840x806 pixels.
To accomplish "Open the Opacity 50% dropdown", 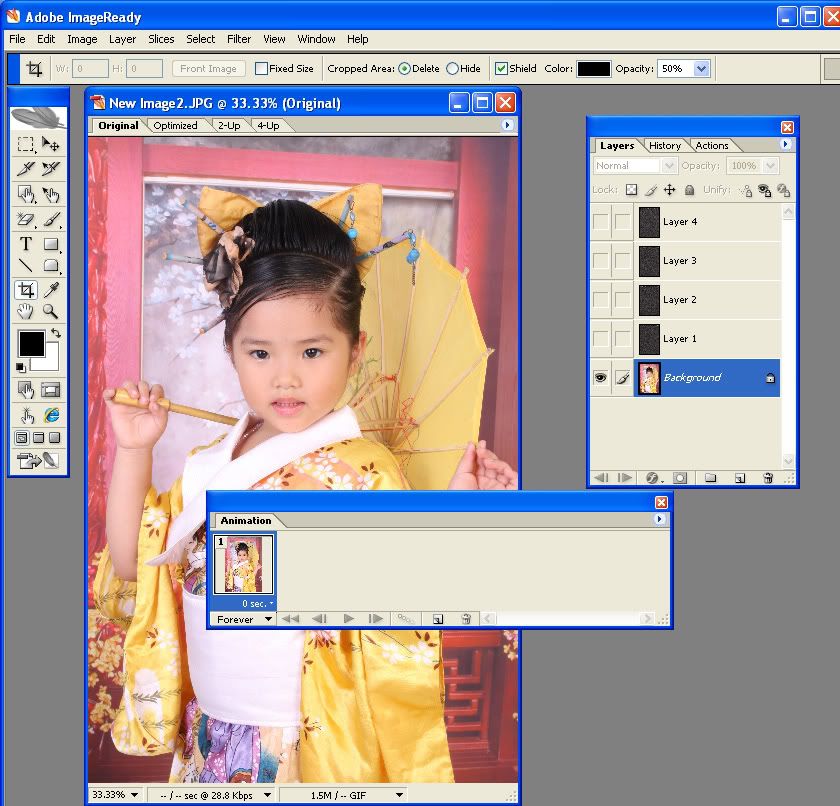I will click(x=701, y=69).
